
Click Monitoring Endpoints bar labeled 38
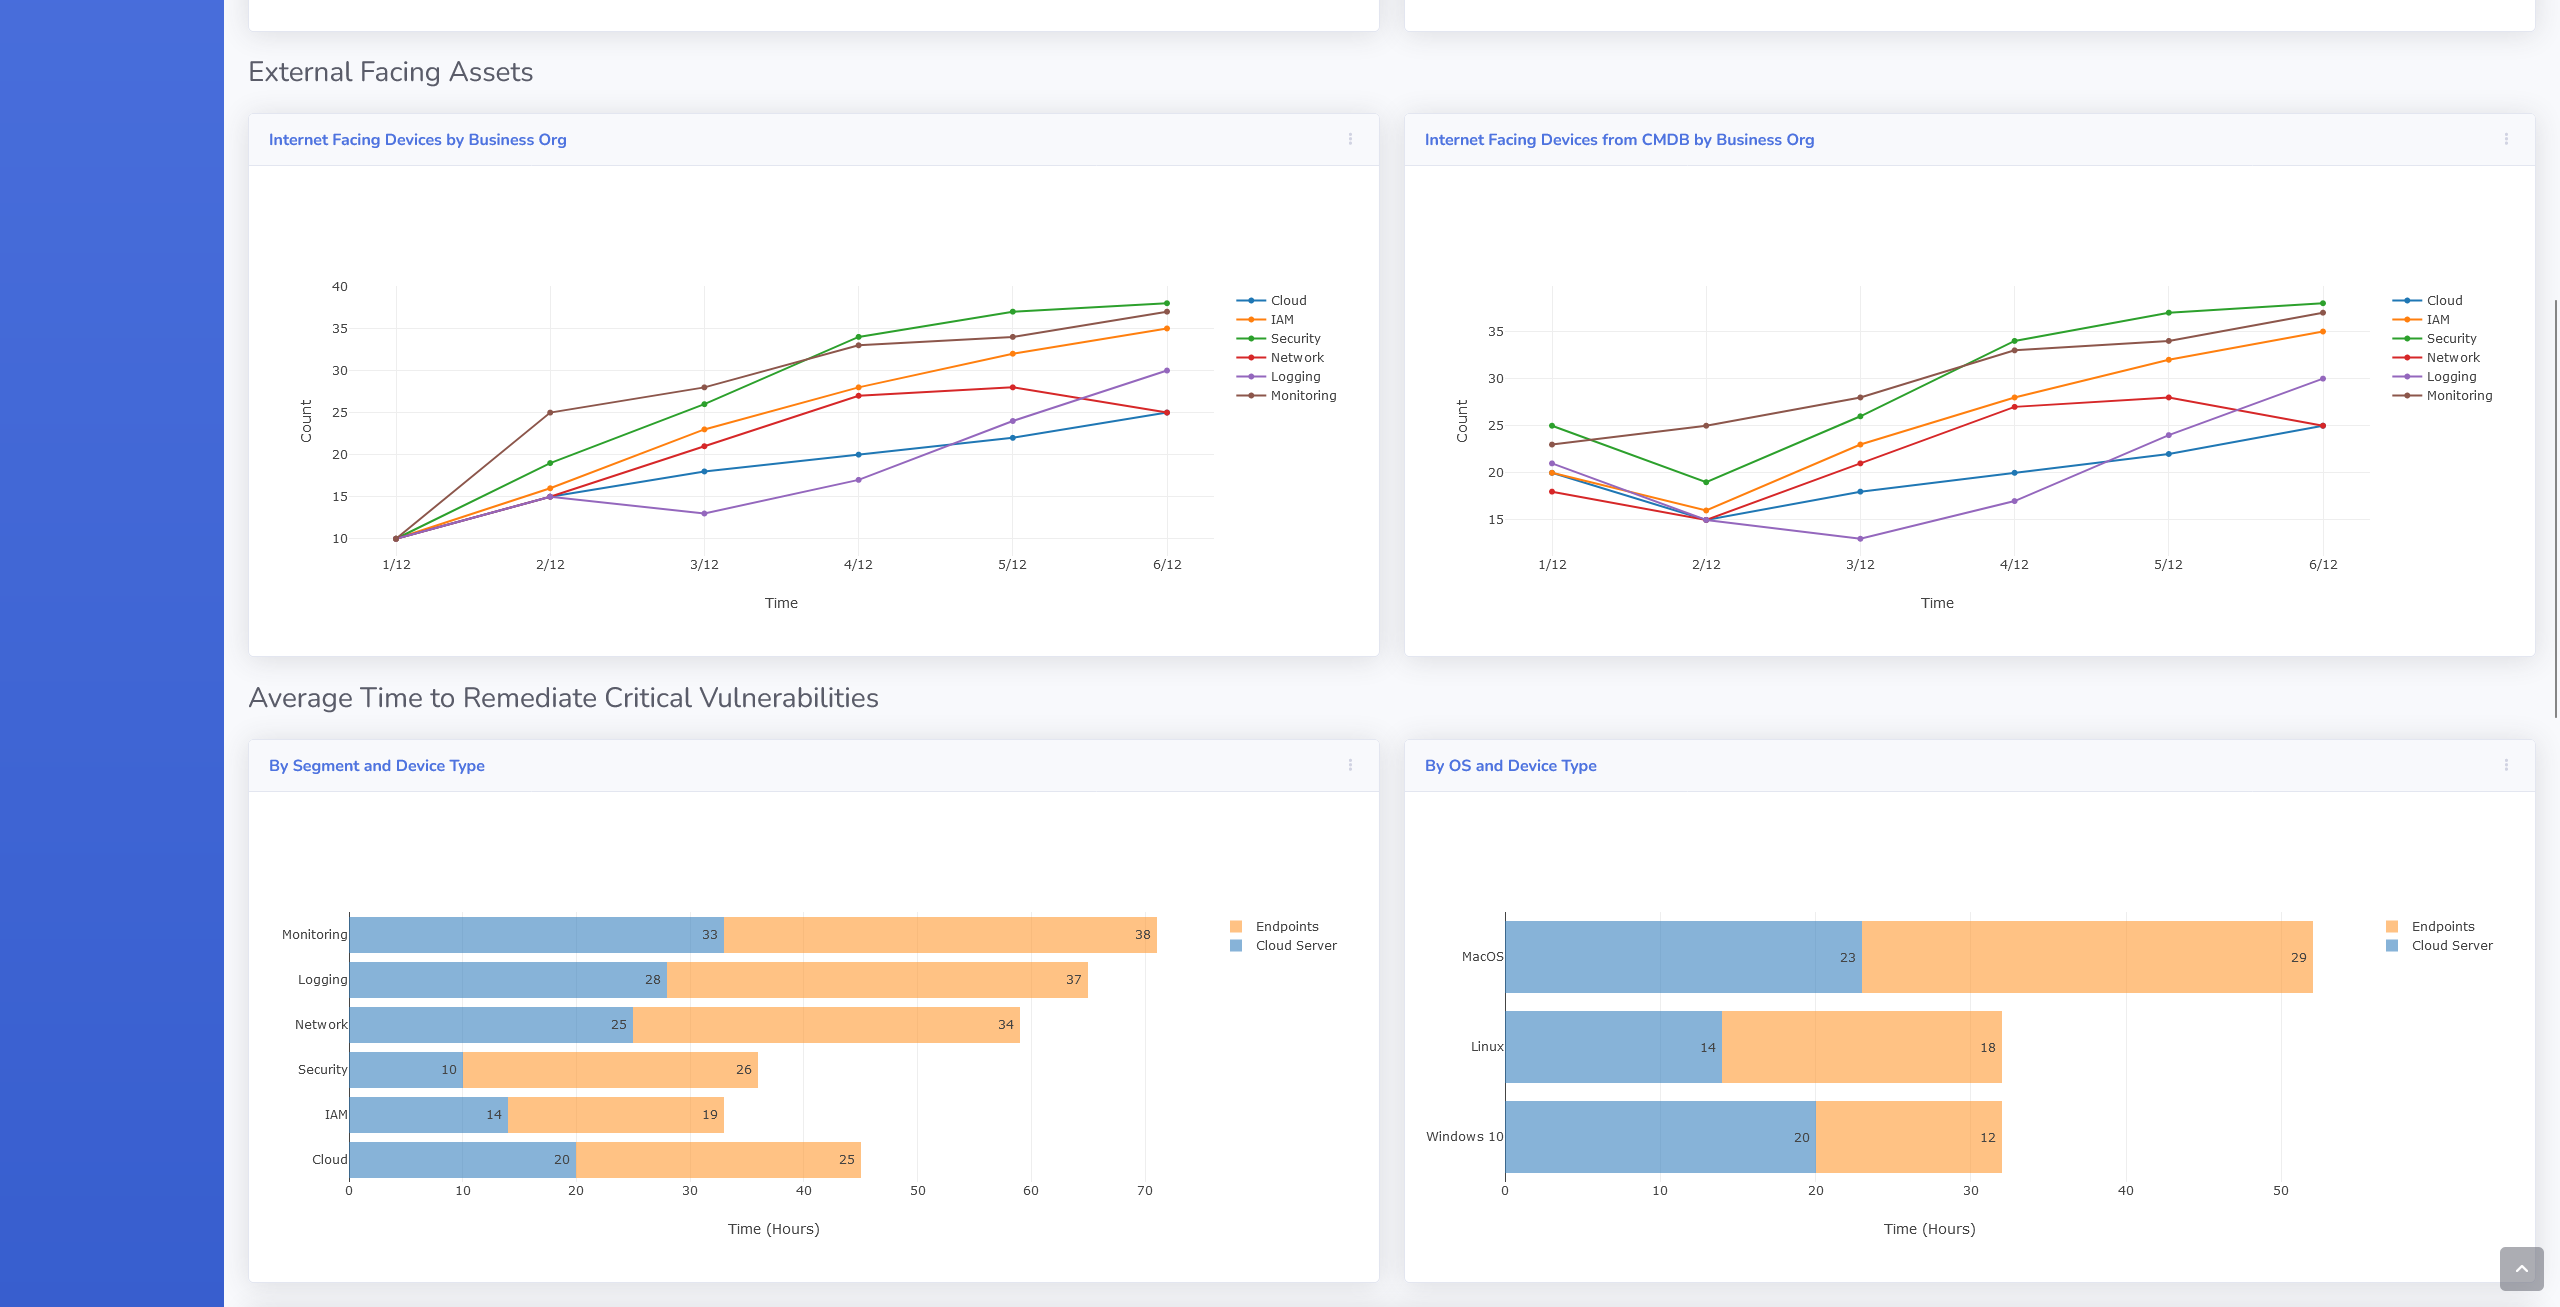pos(939,934)
